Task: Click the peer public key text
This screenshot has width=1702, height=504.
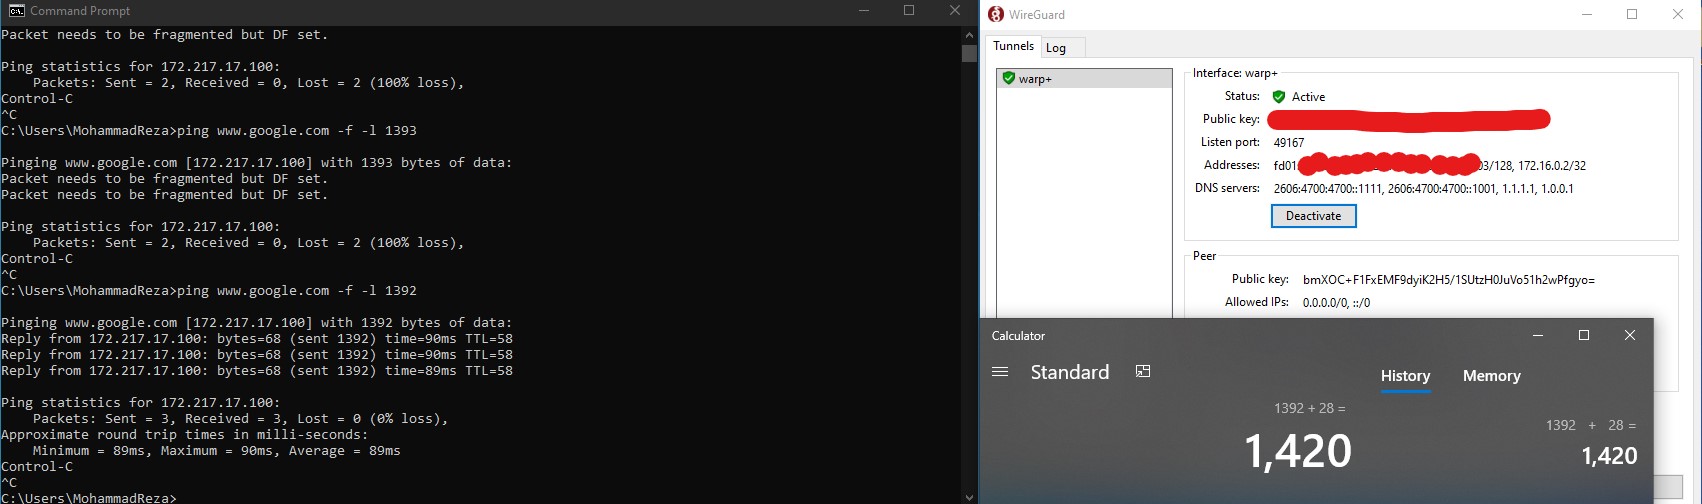Action: pyautogui.click(x=1448, y=280)
